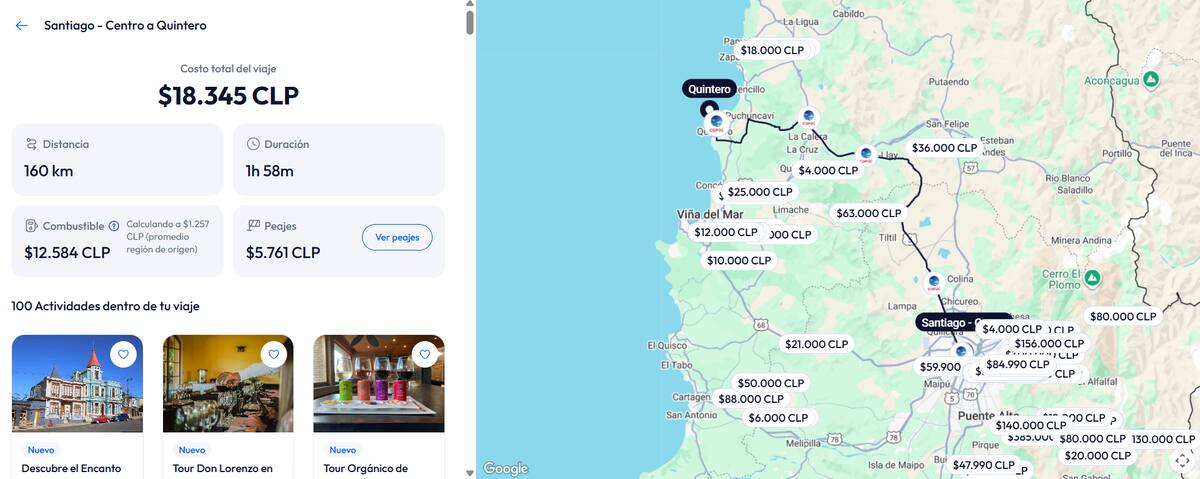Click the map recenter icon in the corner
This screenshot has height=479, width=1200.
[1183, 460]
